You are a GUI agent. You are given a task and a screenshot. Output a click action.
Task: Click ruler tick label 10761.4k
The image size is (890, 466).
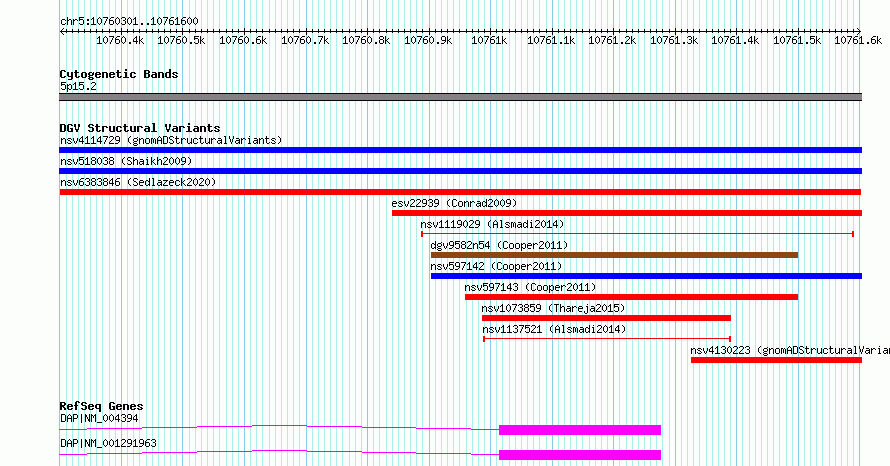pyautogui.click(x=735, y=41)
